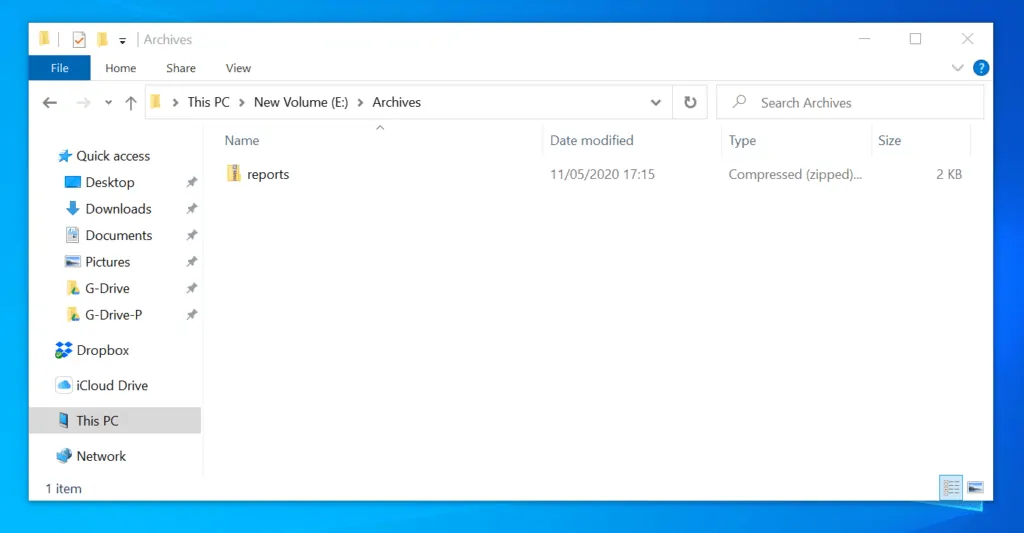Refresh the Archives folder view
The width and height of the screenshot is (1024, 533).
pyautogui.click(x=690, y=102)
